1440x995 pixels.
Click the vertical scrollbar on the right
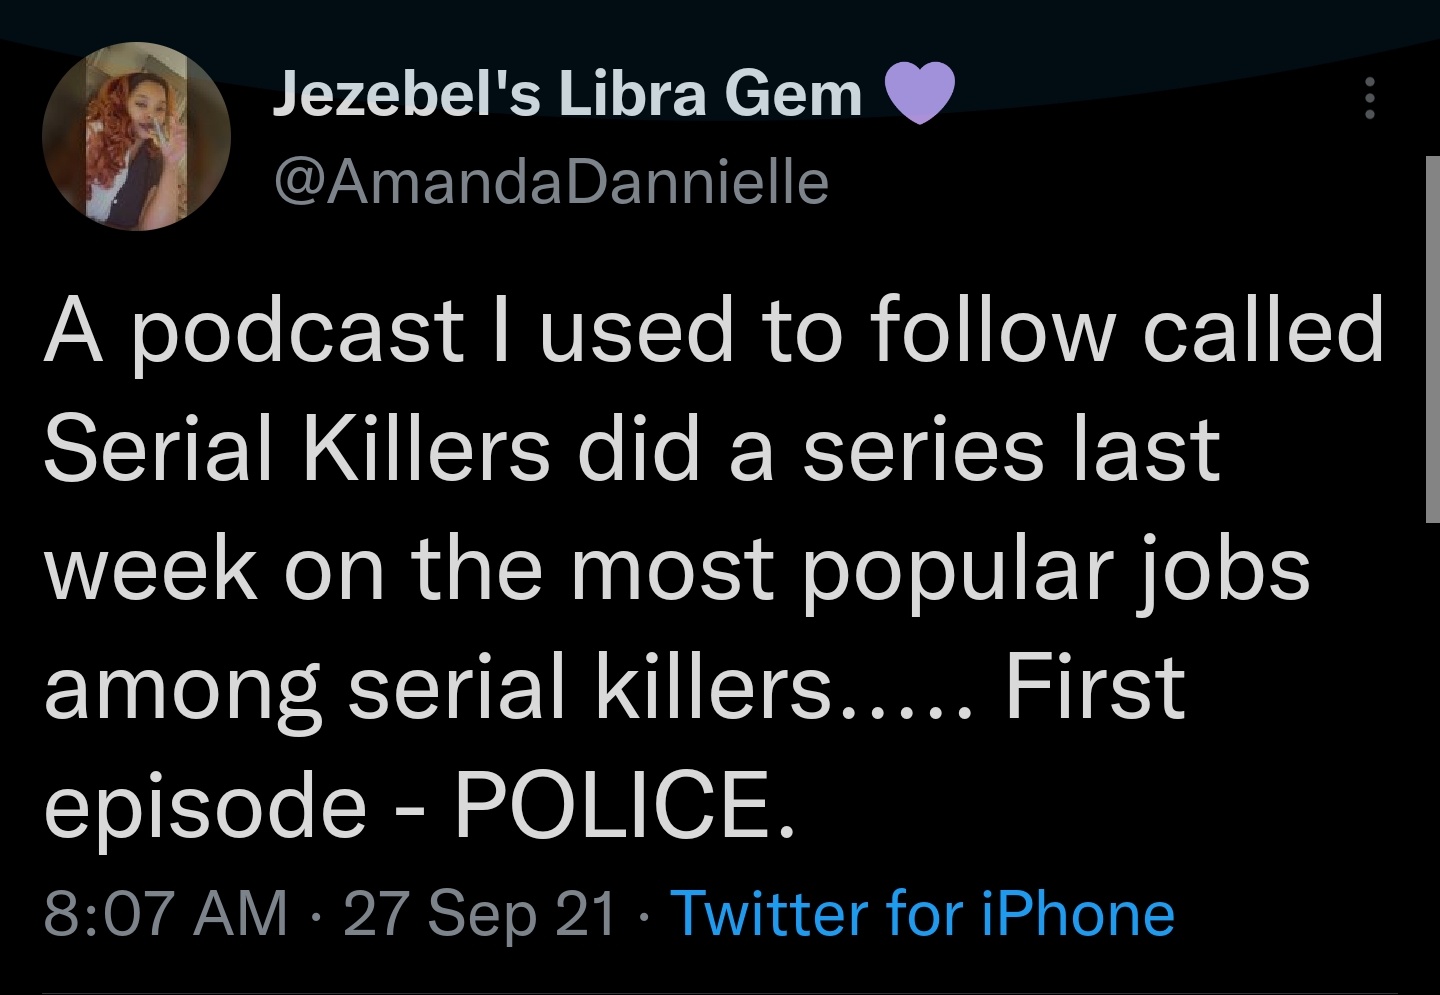point(1431,338)
